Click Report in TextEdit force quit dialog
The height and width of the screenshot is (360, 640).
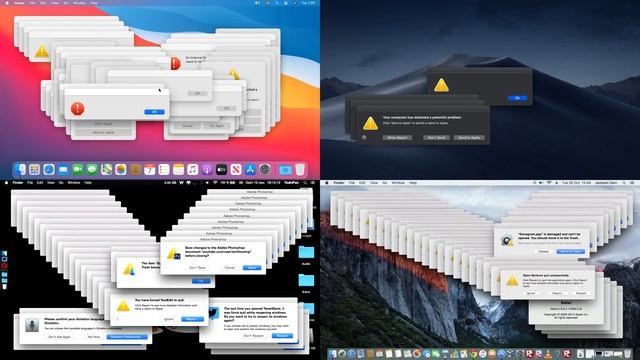coord(192,319)
